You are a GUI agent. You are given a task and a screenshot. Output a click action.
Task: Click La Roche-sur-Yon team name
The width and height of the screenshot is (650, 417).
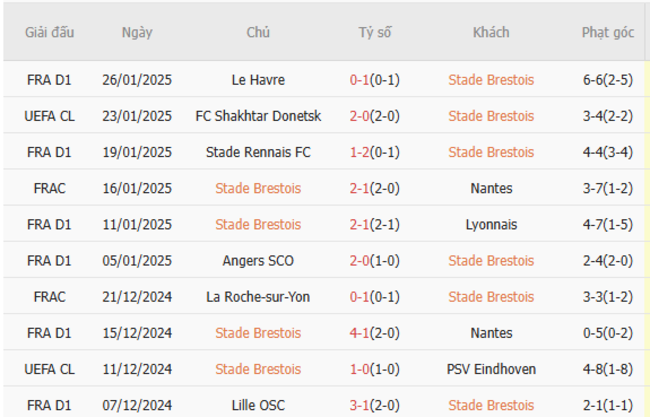(x=258, y=296)
